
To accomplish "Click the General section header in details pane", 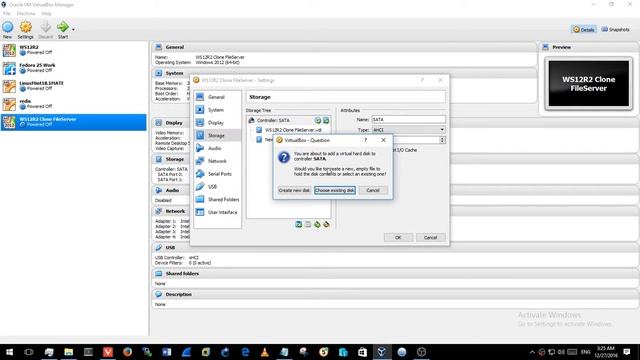I will 345,47.
